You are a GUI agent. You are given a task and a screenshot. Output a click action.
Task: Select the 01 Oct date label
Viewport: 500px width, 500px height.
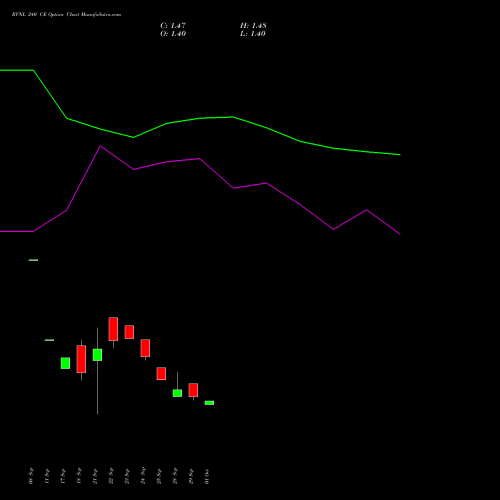pos(207,476)
